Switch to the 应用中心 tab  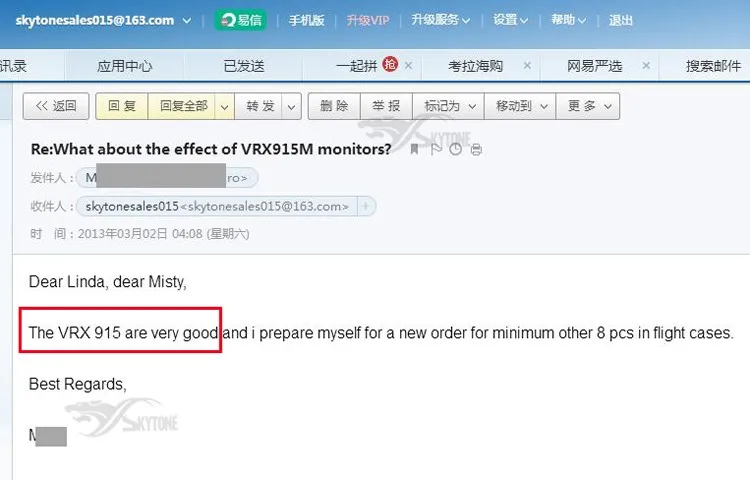click(124, 66)
